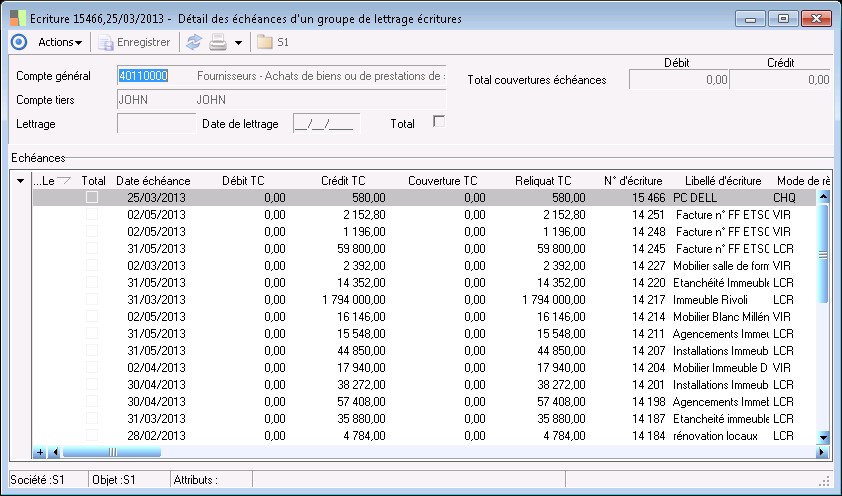Expand the printer options dropdown arrow
Image resolution: width=842 pixels, height=496 pixels.
(238, 42)
